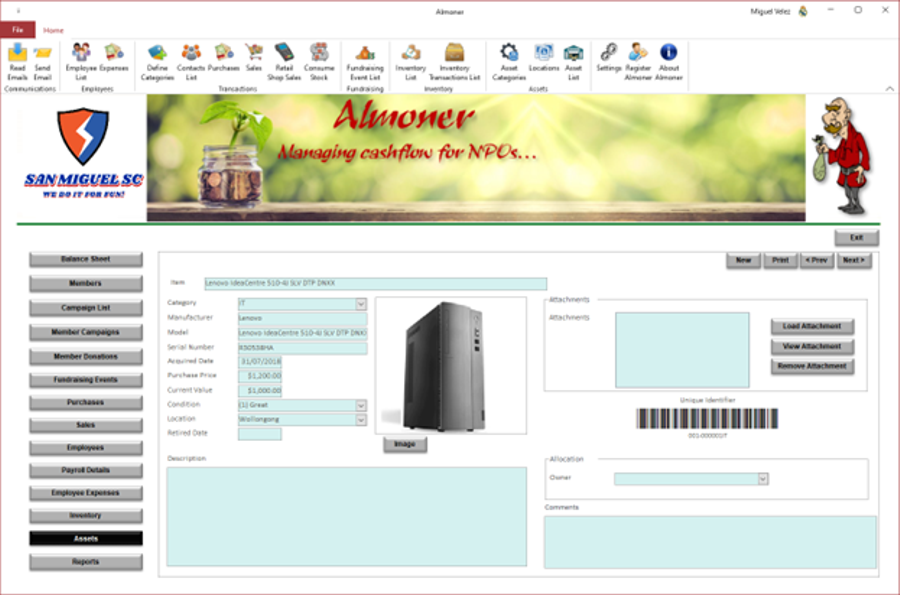Open the Owner dropdown

(x=763, y=479)
